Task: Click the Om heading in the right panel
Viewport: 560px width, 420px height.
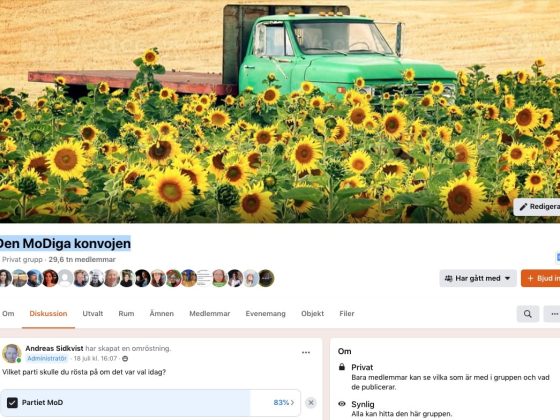Action: (344, 351)
